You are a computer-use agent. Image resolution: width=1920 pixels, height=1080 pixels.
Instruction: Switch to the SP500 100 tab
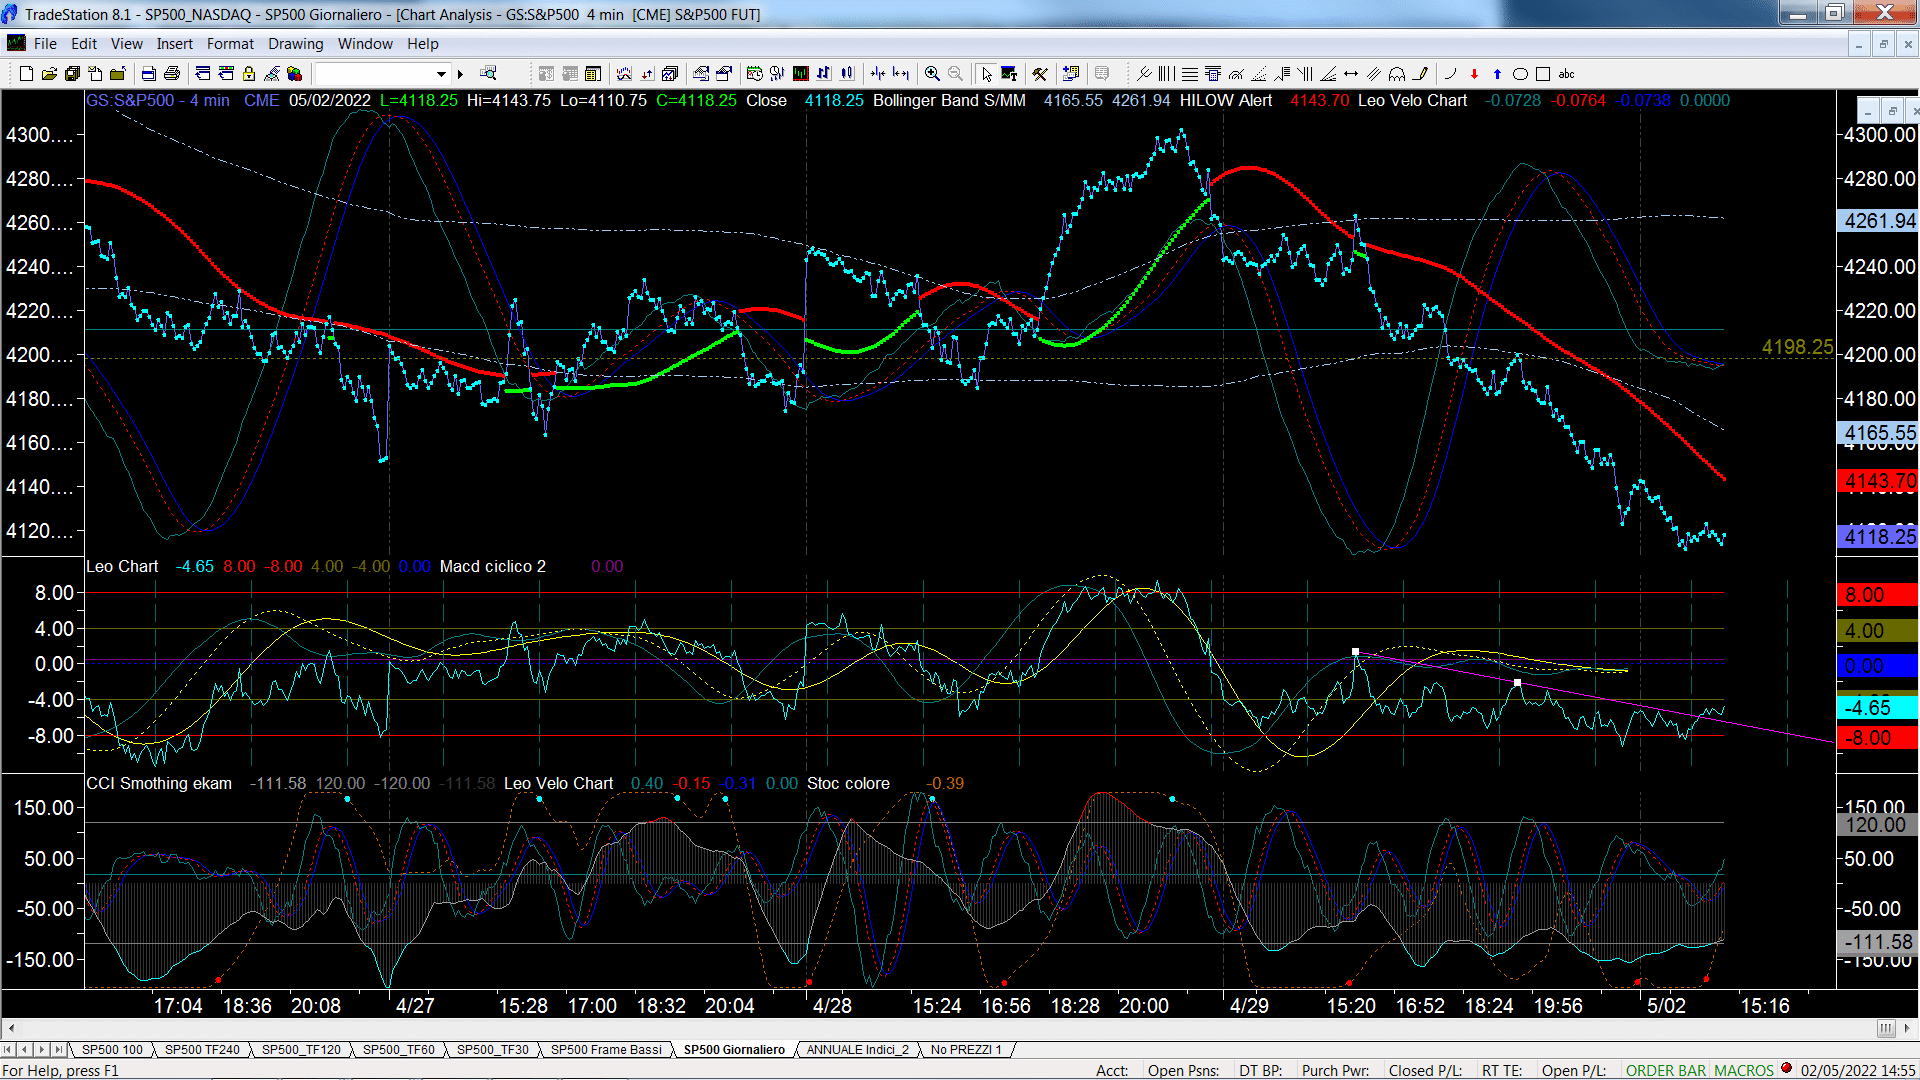[x=112, y=1050]
